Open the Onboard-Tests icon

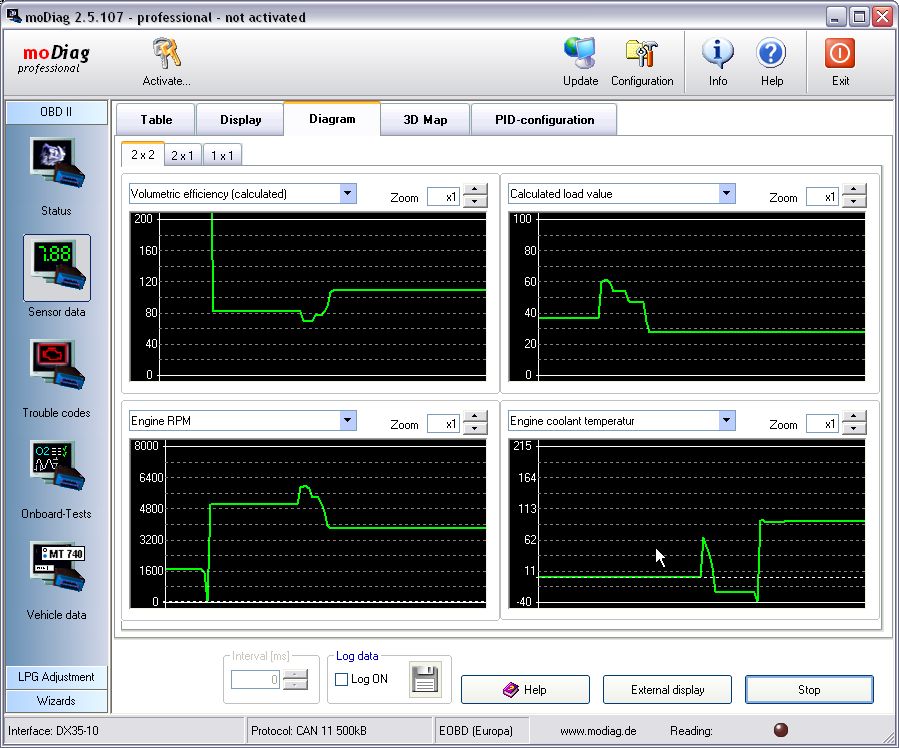click(56, 469)
